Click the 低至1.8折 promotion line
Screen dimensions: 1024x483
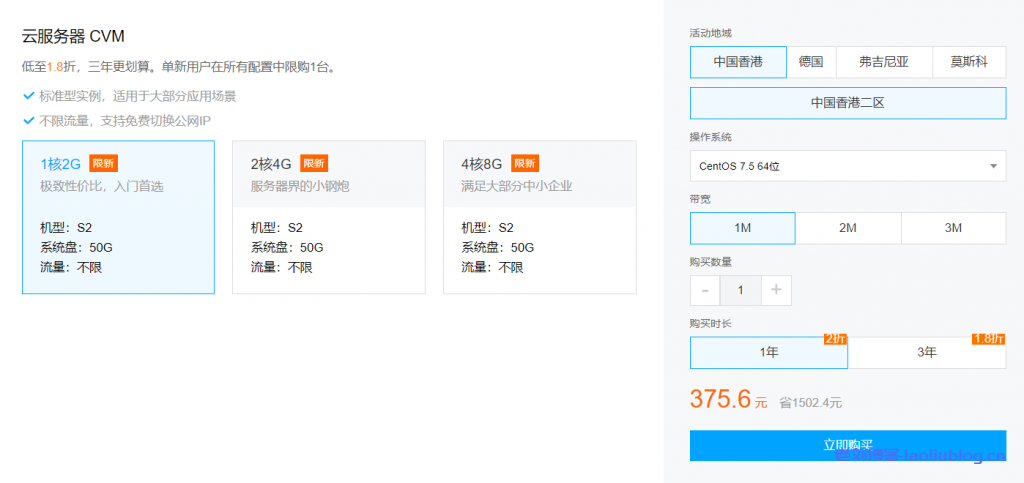pyautogui.click(x=180, y=67)
